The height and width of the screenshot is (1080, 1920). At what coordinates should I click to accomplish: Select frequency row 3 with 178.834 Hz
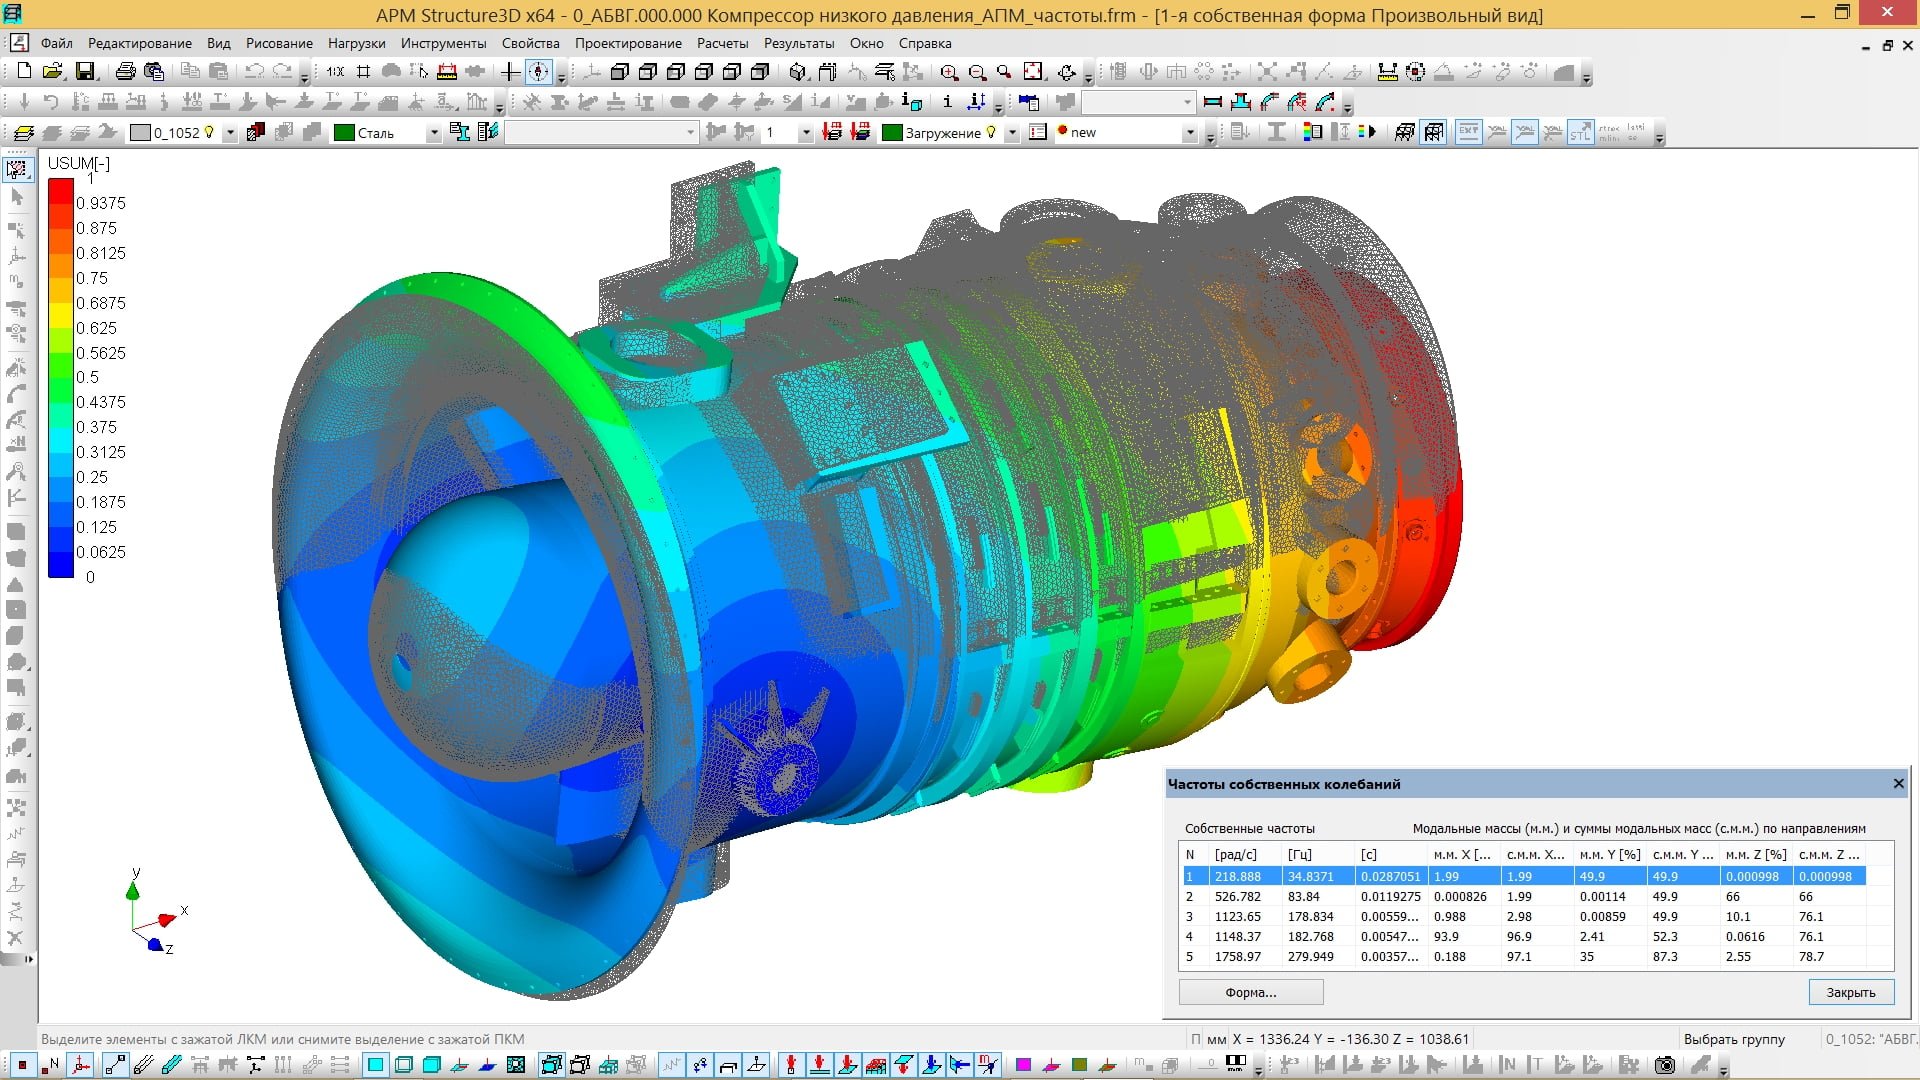coord(1310,916)
